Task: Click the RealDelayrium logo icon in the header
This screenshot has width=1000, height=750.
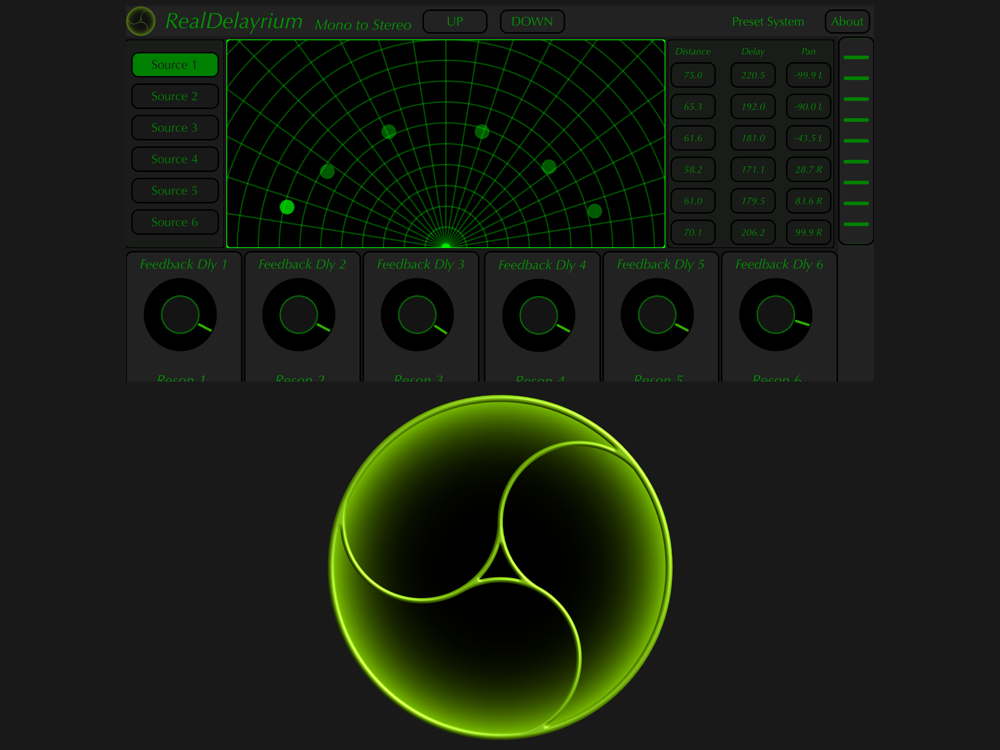Action: (x=140, y=21)
